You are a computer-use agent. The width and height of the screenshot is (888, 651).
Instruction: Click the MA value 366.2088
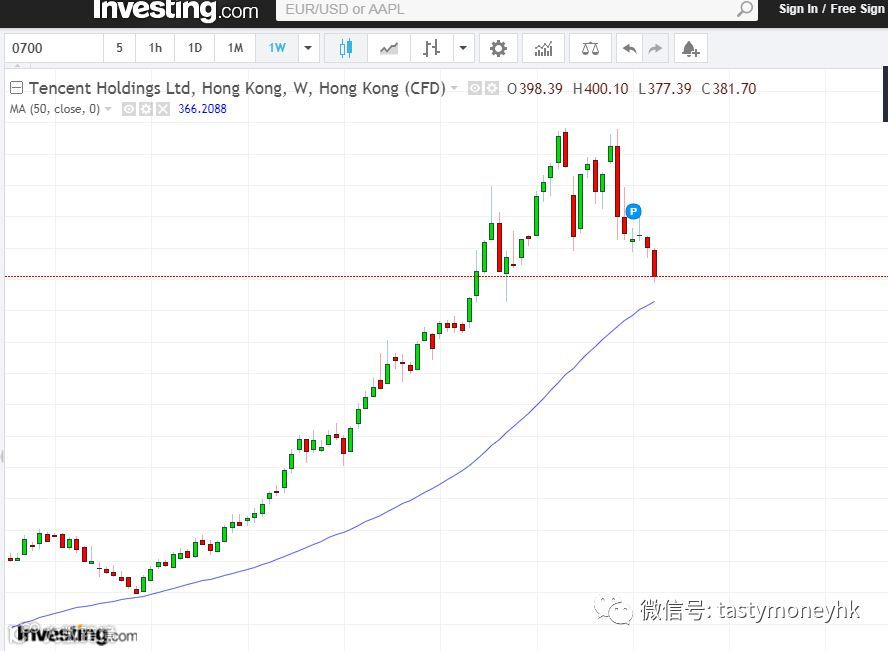click(x=202, y=109)
